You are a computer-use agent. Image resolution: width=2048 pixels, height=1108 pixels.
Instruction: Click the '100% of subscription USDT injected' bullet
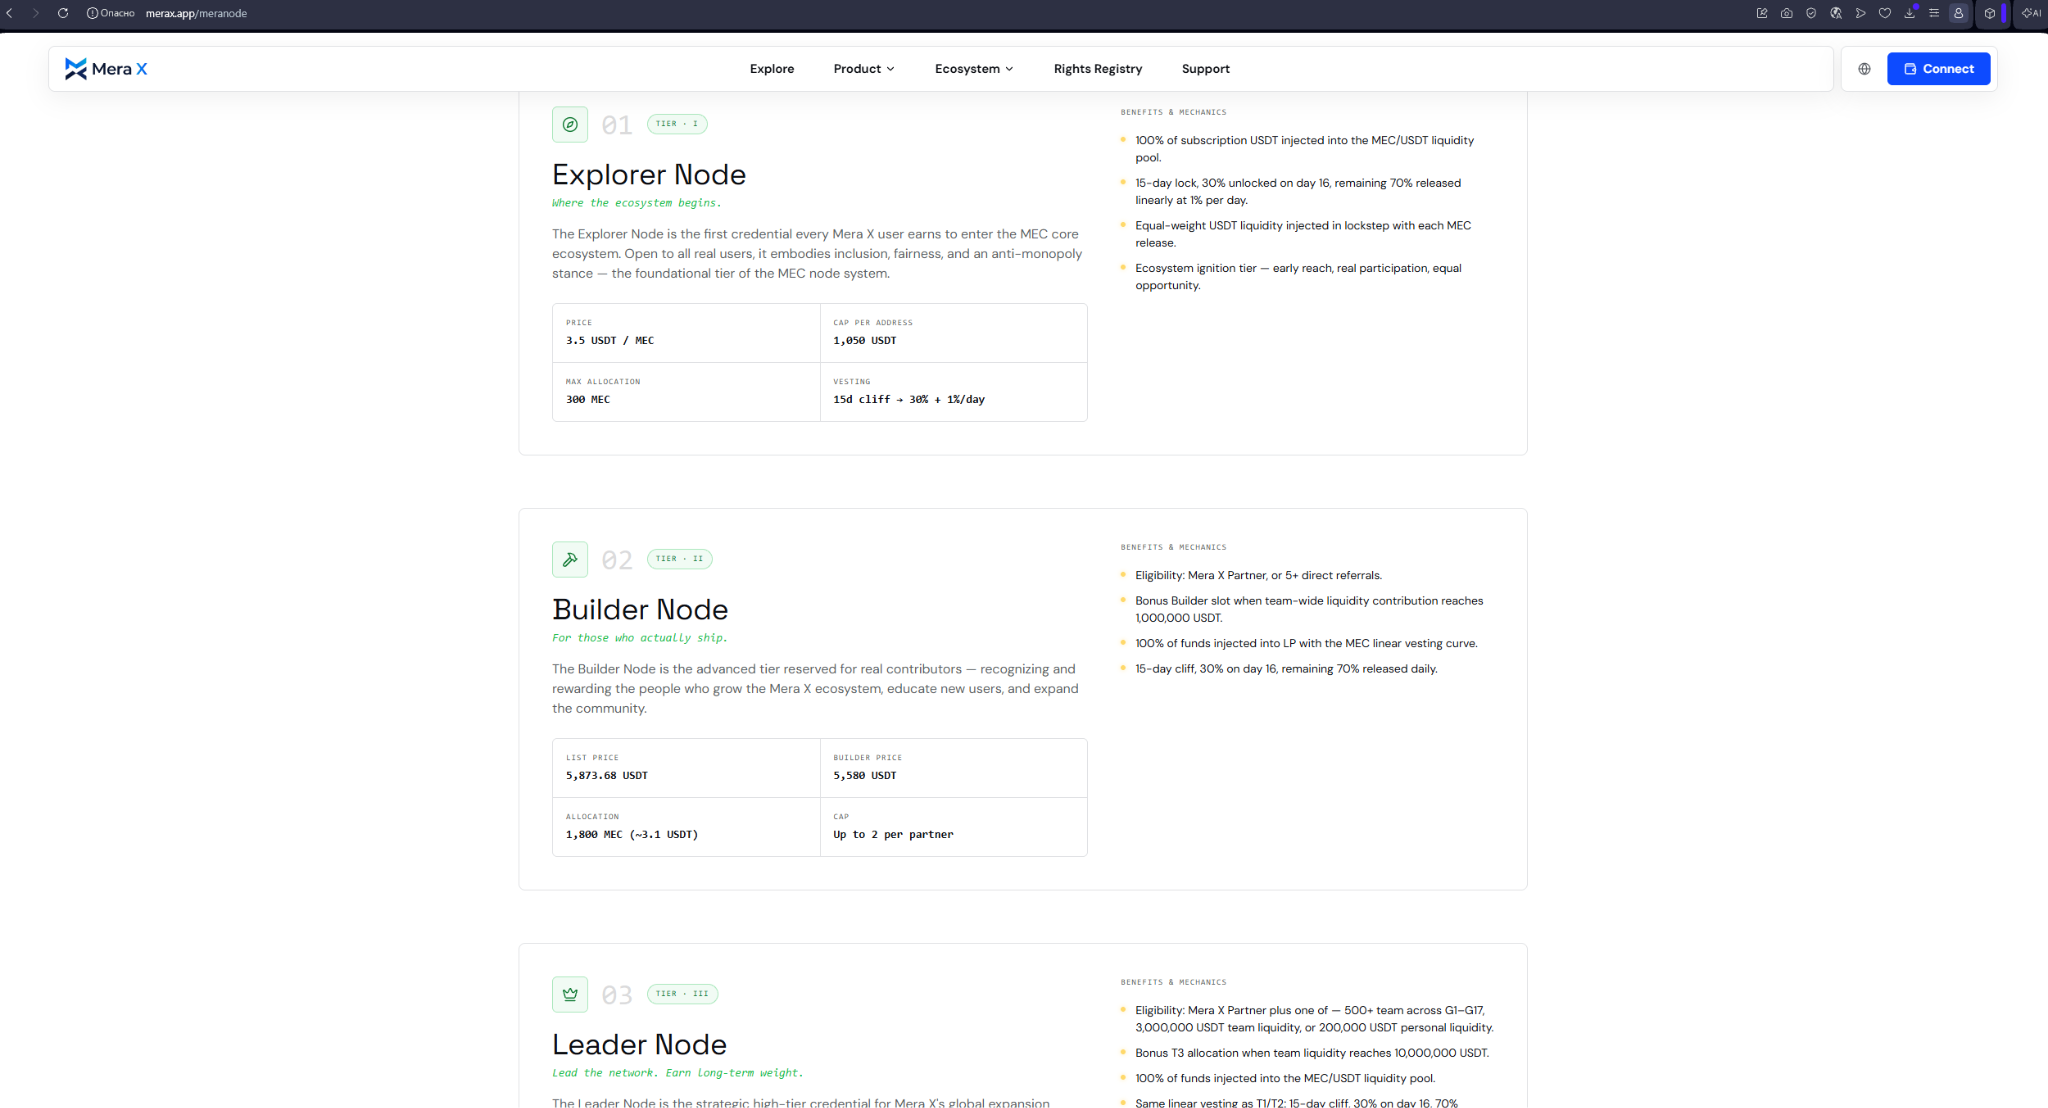click(x=1304, y=149)
